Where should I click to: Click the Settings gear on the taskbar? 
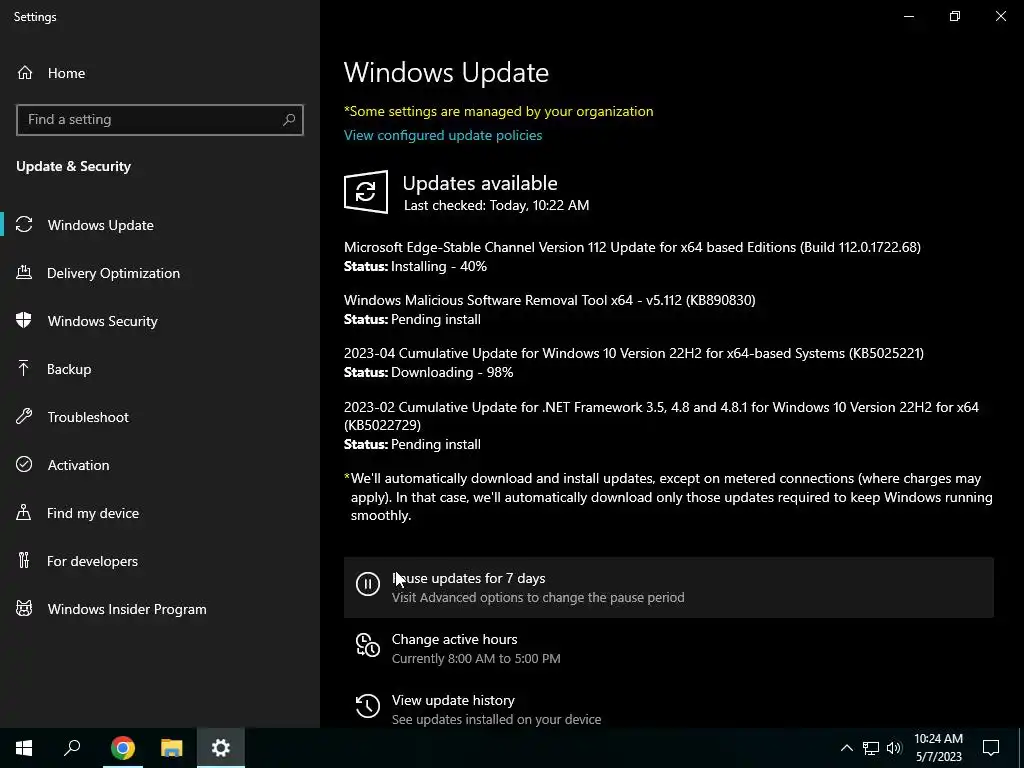(x=221, y=748)
